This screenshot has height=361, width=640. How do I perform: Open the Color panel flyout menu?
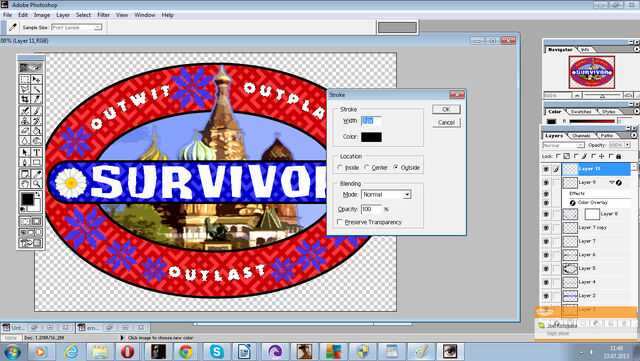[x=636, y=111]
